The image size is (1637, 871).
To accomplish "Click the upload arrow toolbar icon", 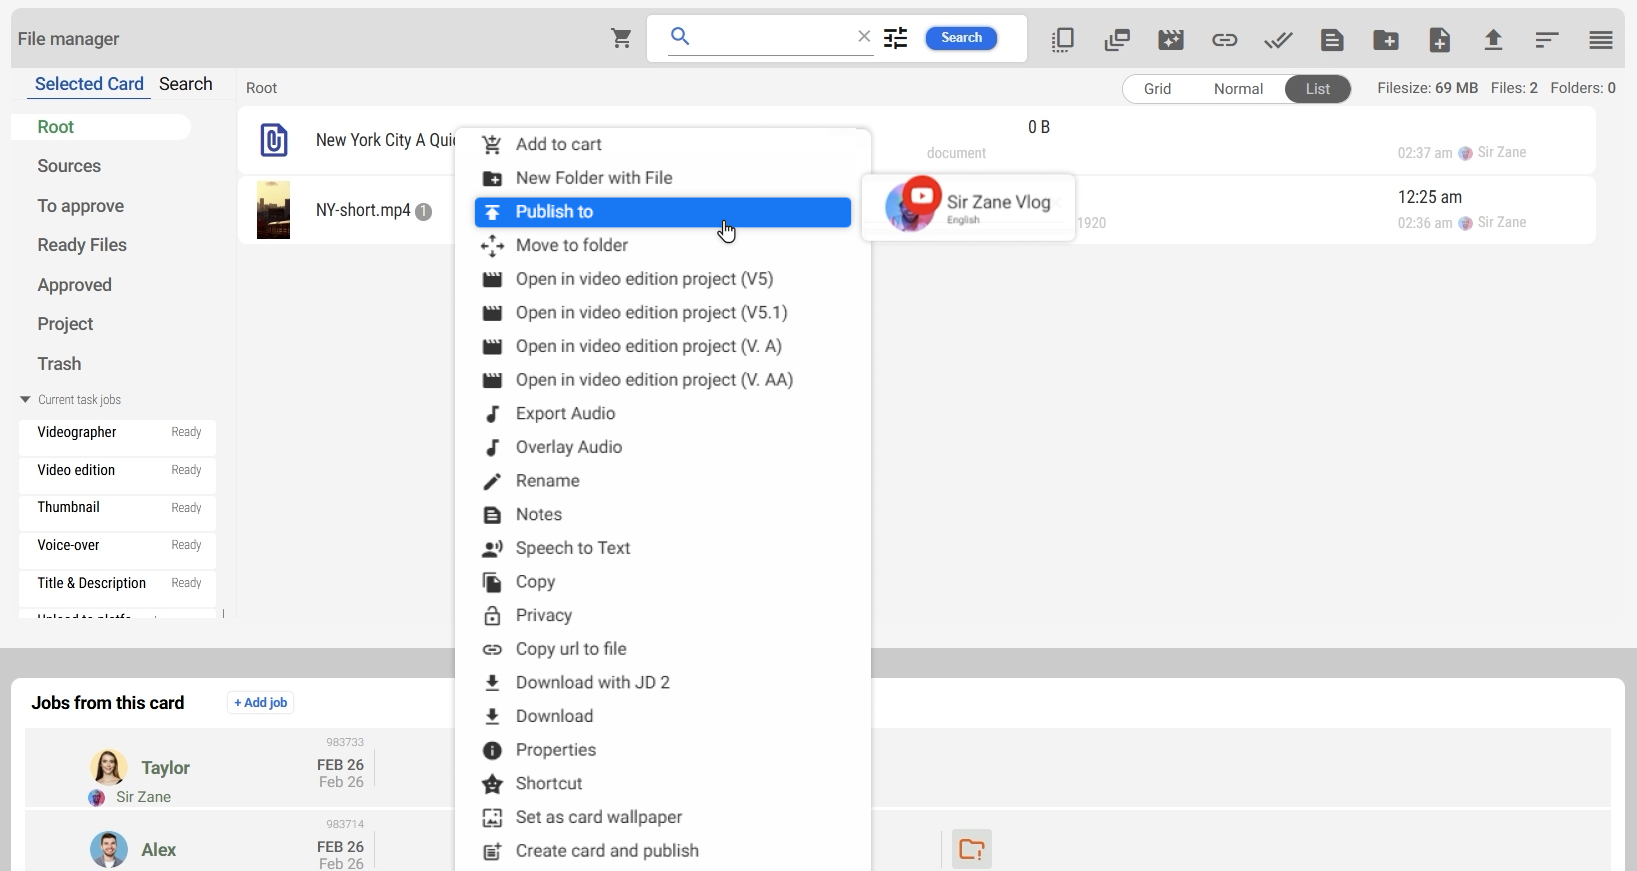I will click(1493, 40).
